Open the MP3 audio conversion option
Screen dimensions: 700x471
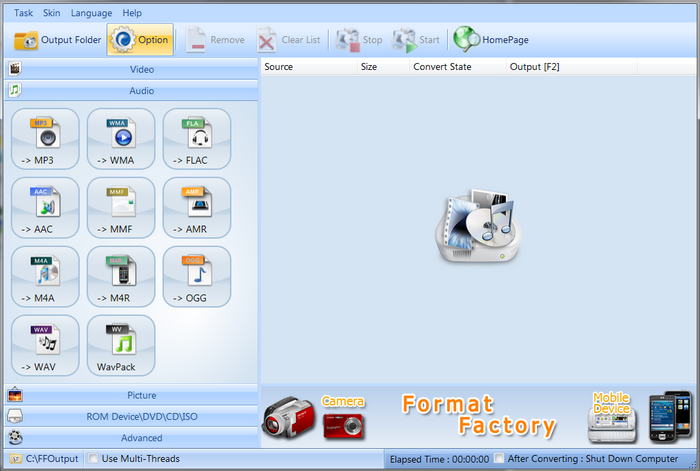pos(45,139)
